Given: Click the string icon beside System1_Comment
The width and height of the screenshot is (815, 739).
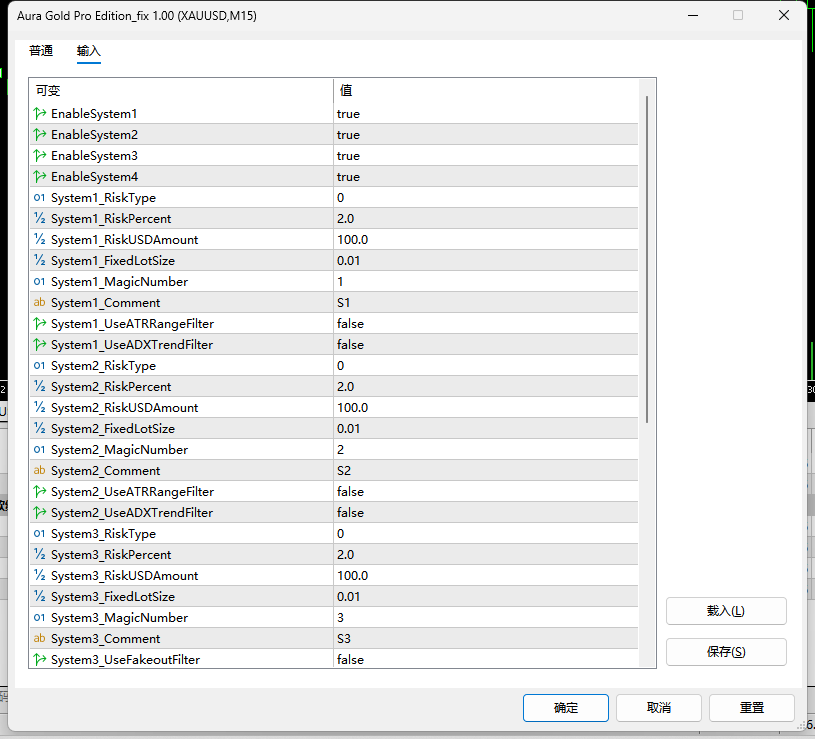Looking at the screenshot, I should pos(40,302).
